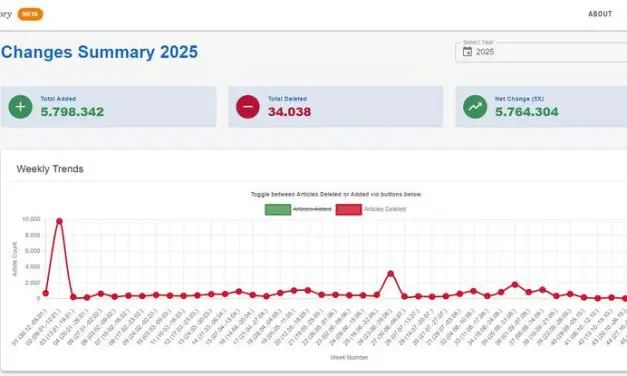Viewport: 627px width, 376px height.
Task: Click the week 26 x-axis date label
Action: pyautogui.click(x=375, y=327)
